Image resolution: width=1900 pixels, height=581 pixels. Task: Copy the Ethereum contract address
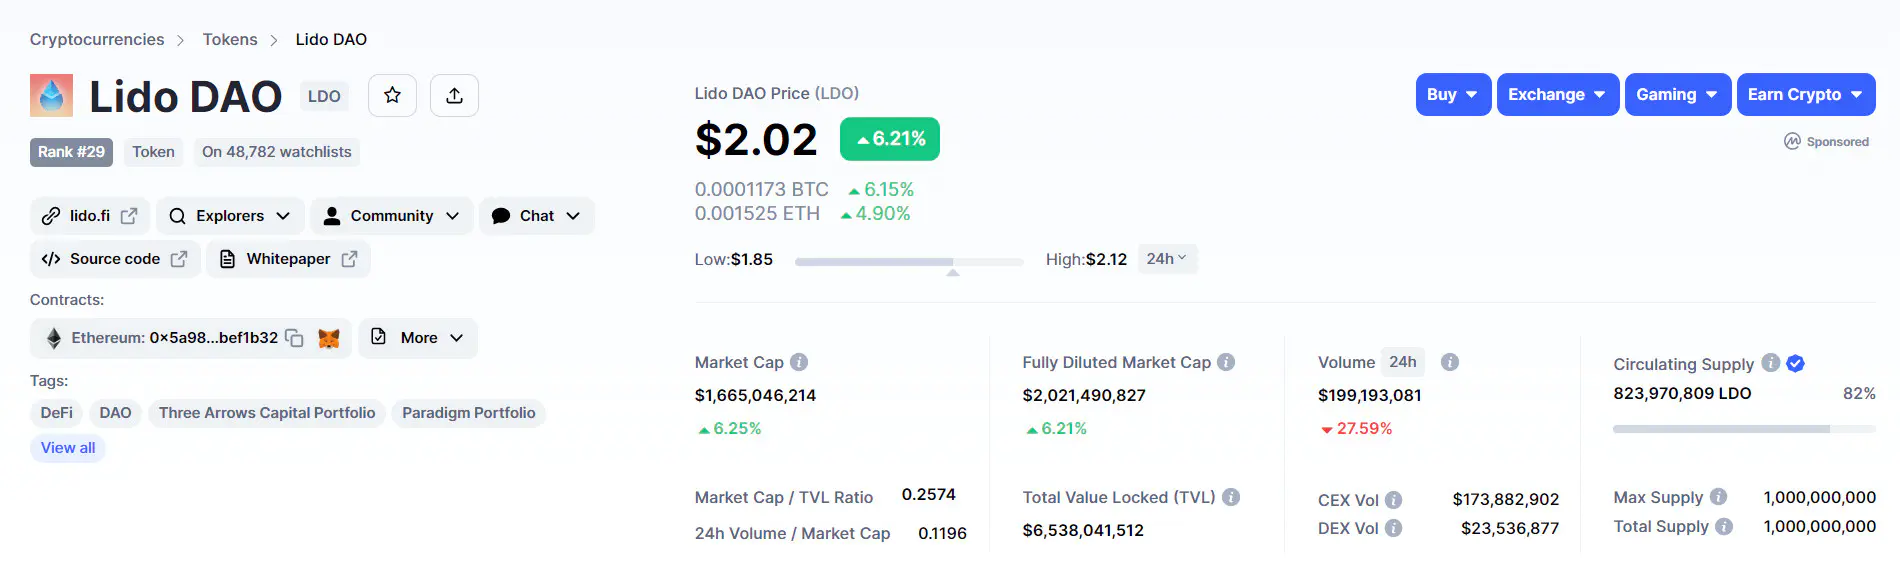294,338
